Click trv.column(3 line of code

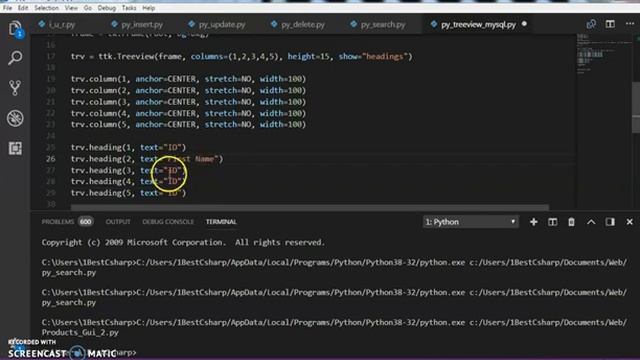(x=188, y=102)
